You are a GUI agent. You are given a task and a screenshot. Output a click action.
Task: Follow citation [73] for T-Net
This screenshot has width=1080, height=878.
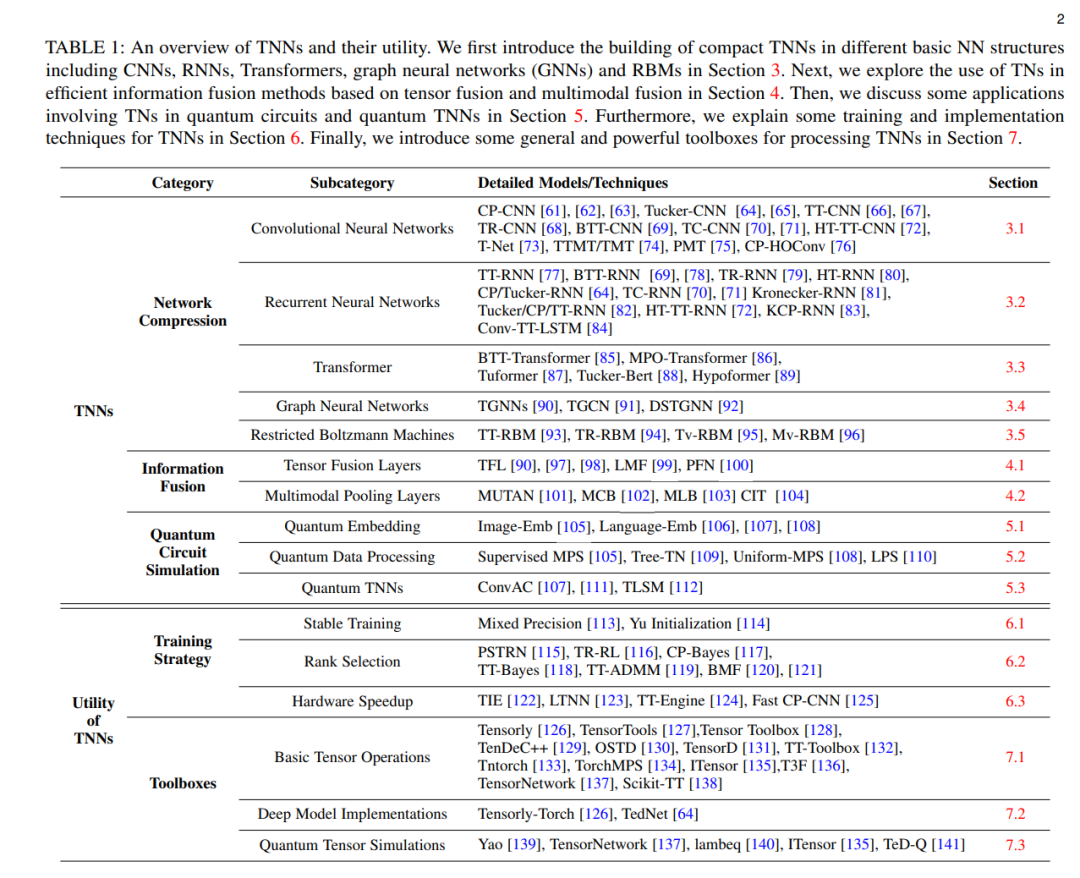(531, 247)
